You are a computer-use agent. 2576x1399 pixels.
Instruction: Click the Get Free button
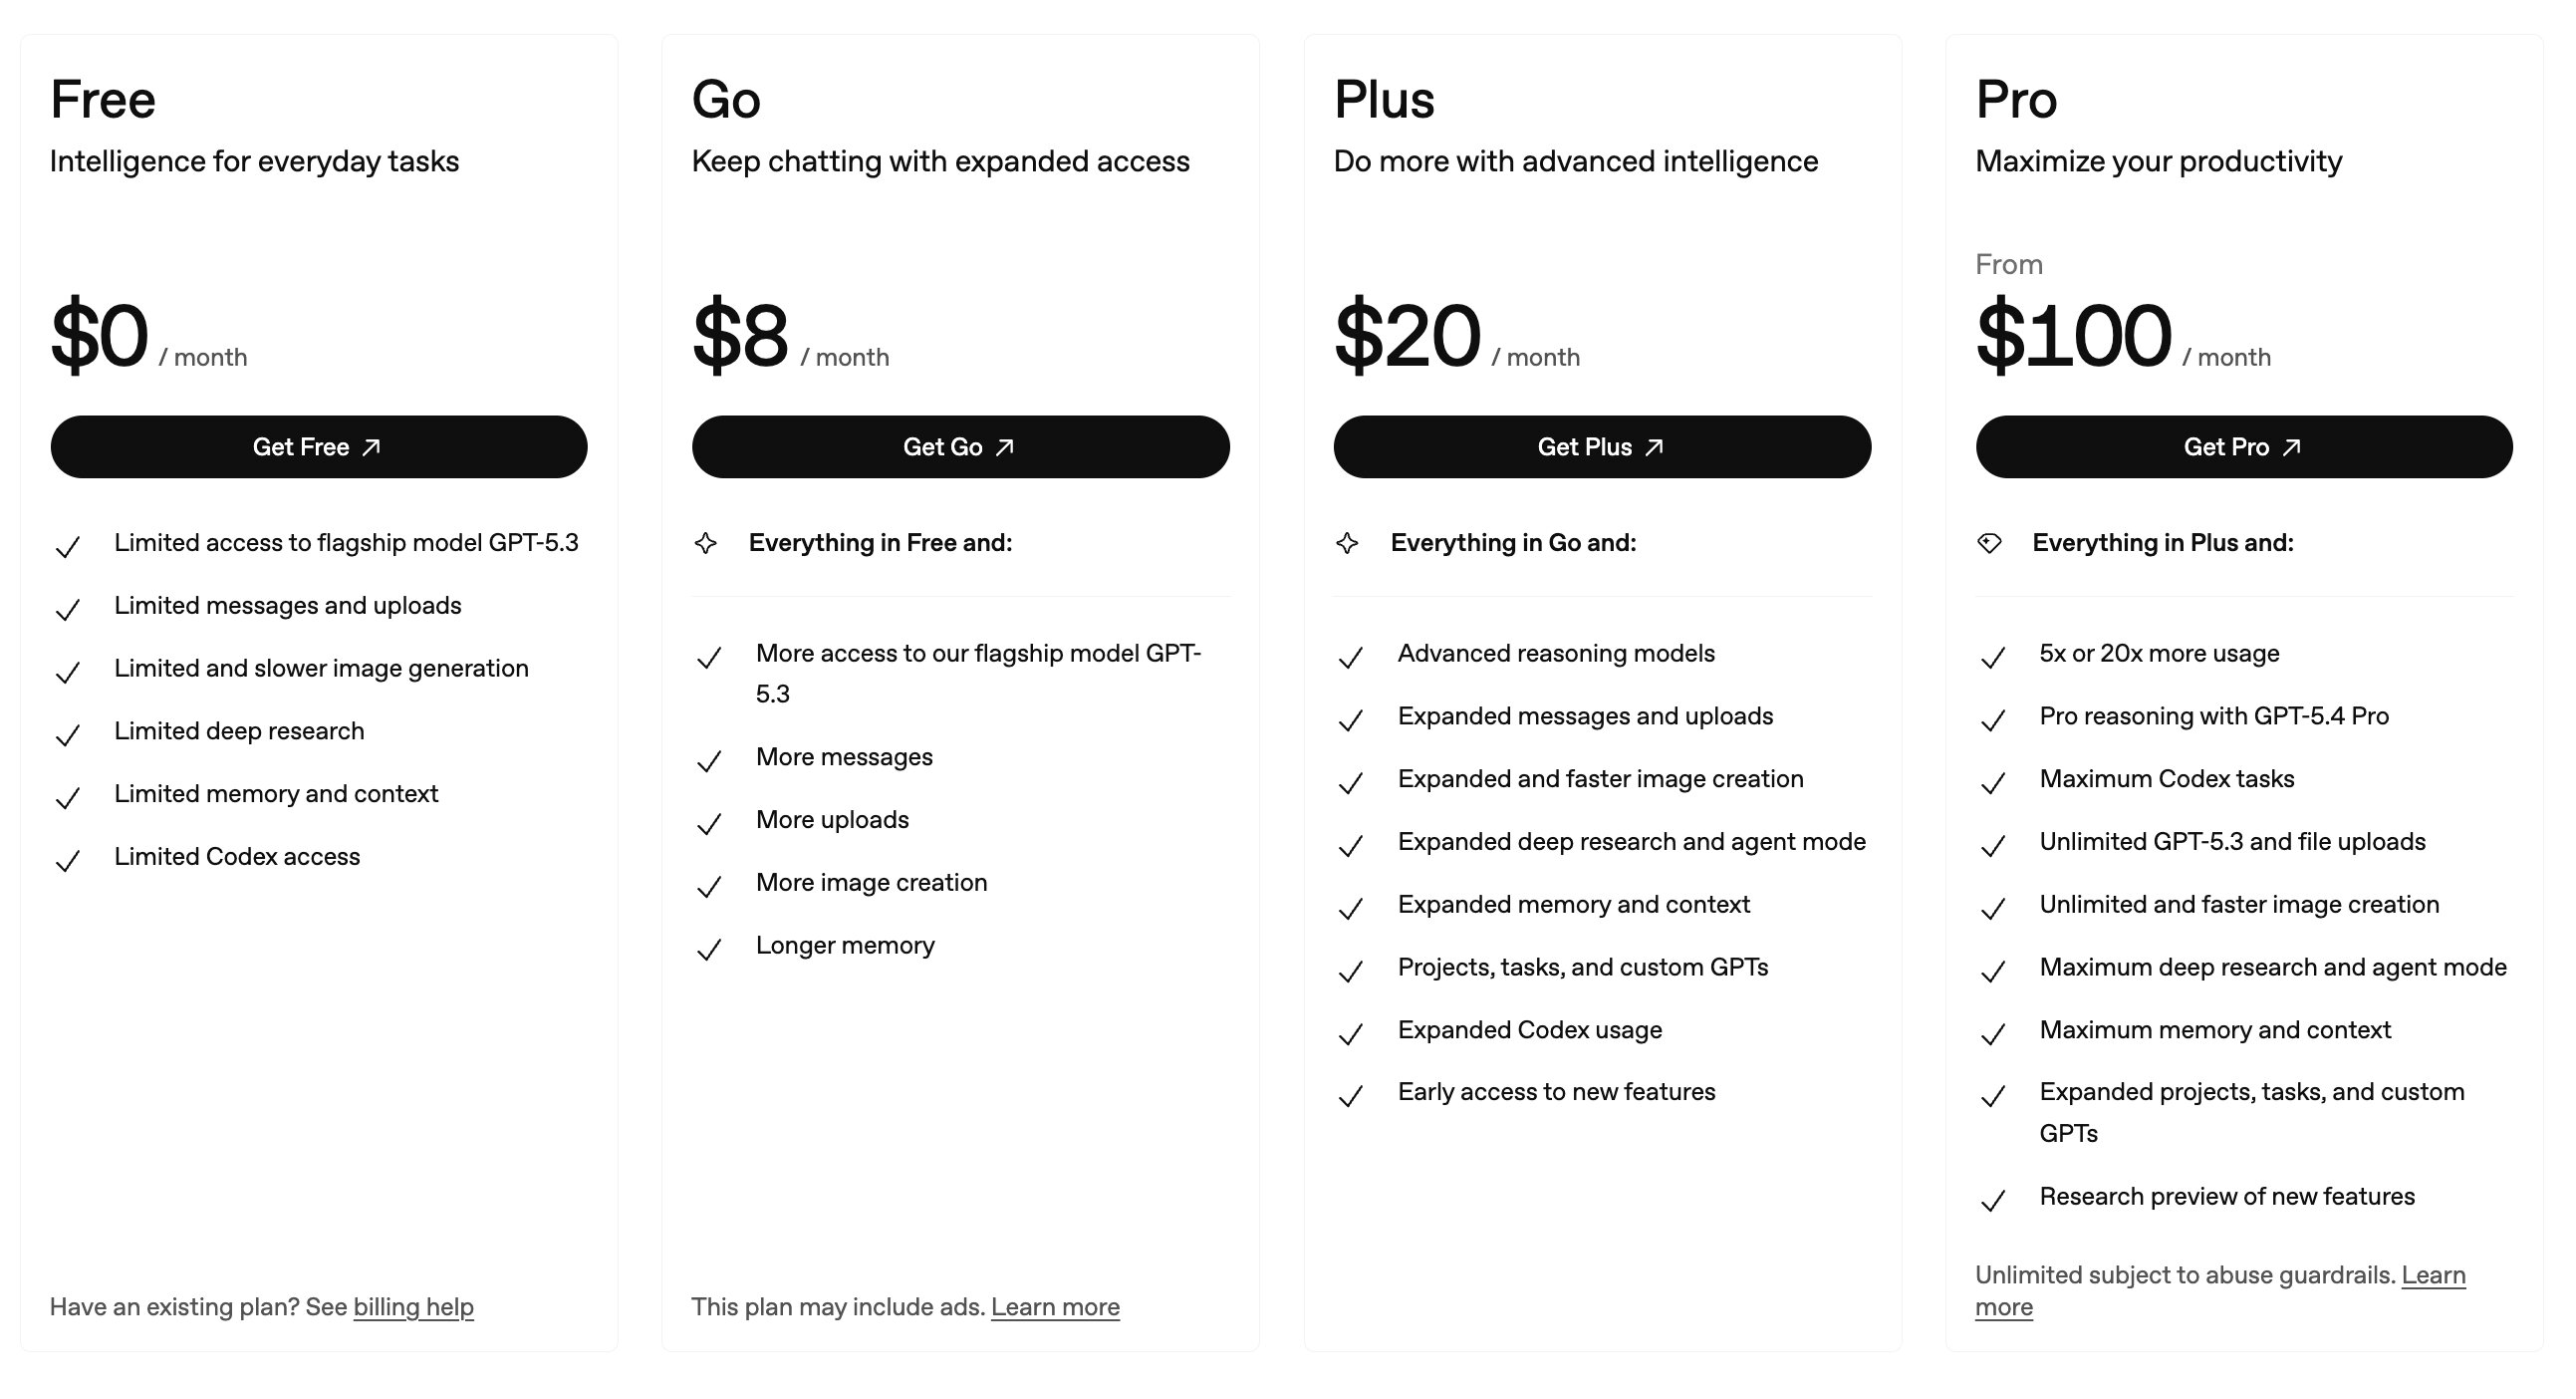click(318, 447)
